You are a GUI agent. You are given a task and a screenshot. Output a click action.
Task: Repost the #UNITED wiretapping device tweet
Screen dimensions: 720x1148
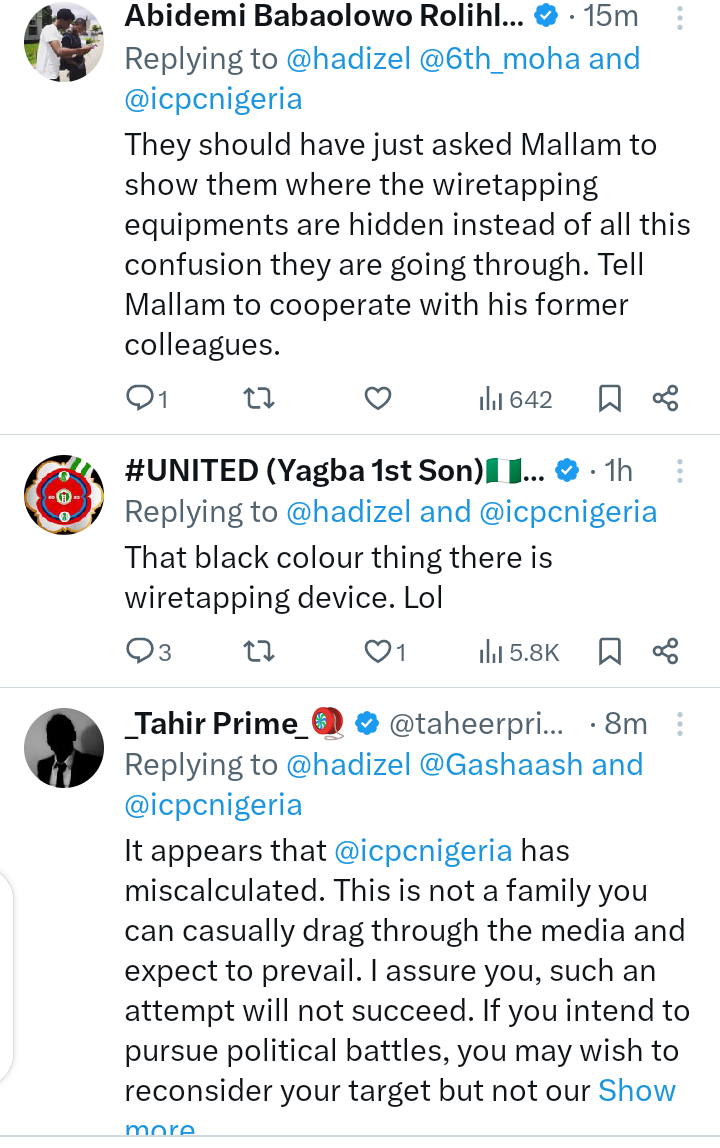tap(258, 652)
